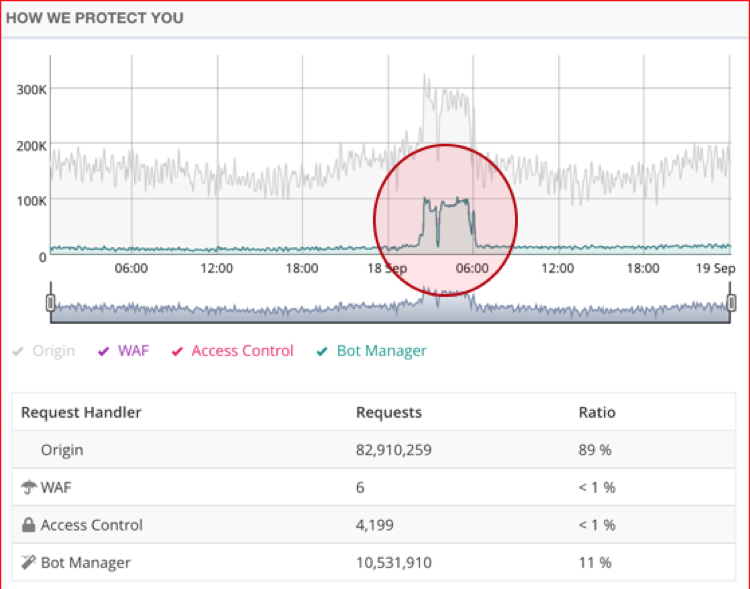This screenshot has height=589, width=750.
Task: Click the right time-range slider handle
Action: [731, 302]
